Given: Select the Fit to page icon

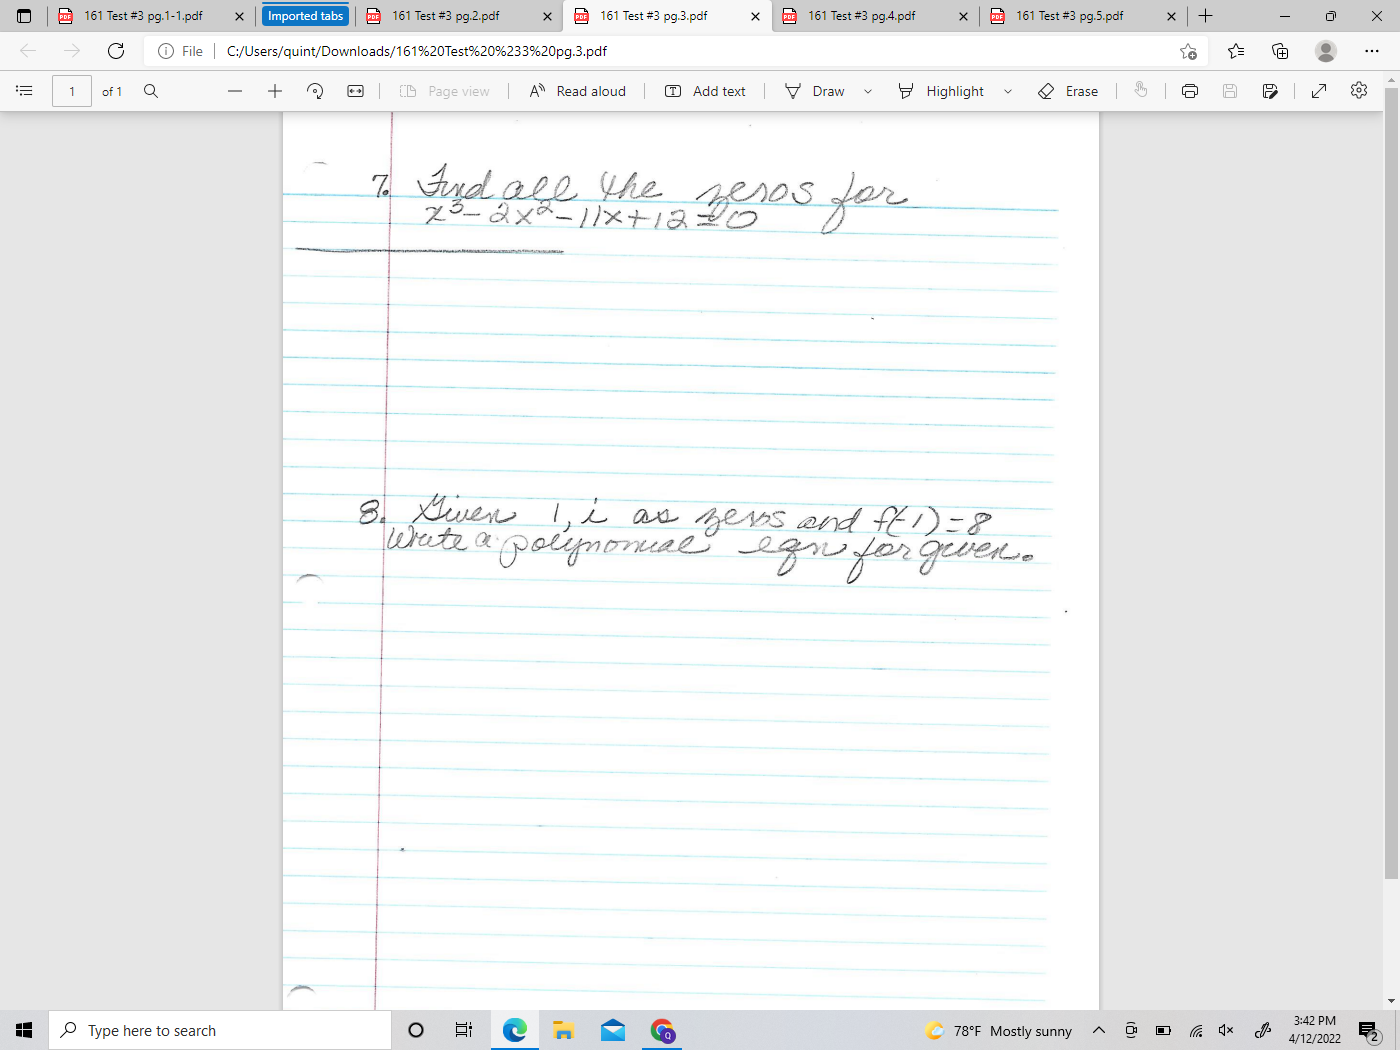Looking at the screenshot, I should 356,91.
